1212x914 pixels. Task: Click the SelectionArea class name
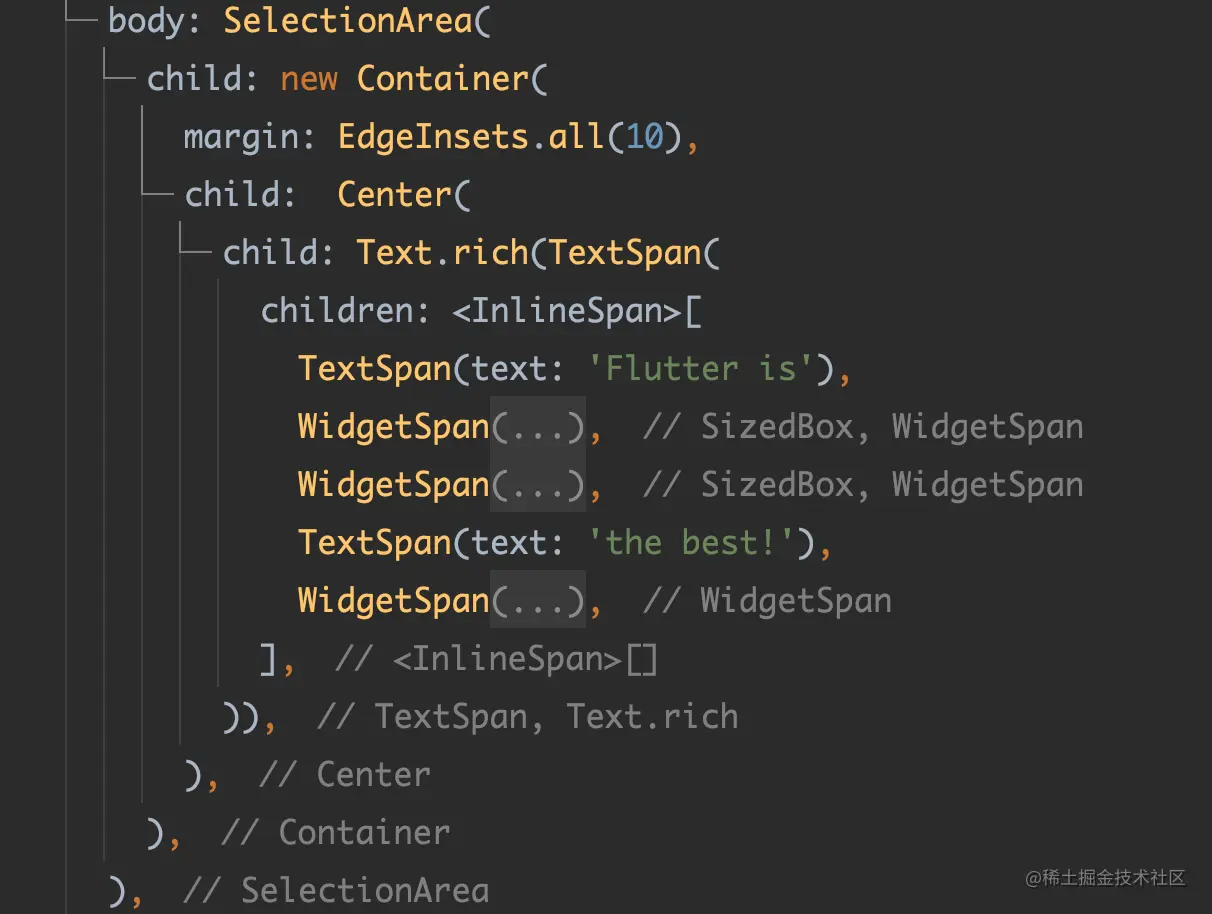click(348, 20)
